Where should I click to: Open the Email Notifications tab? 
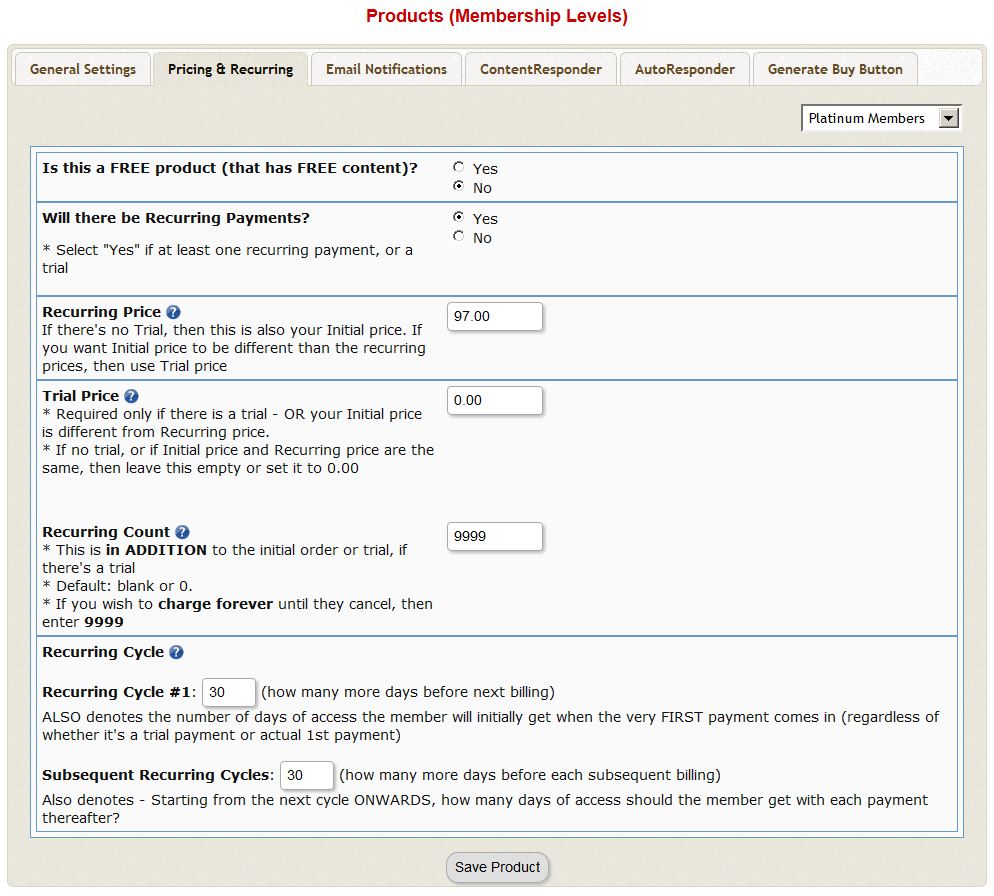click(386, 70)
